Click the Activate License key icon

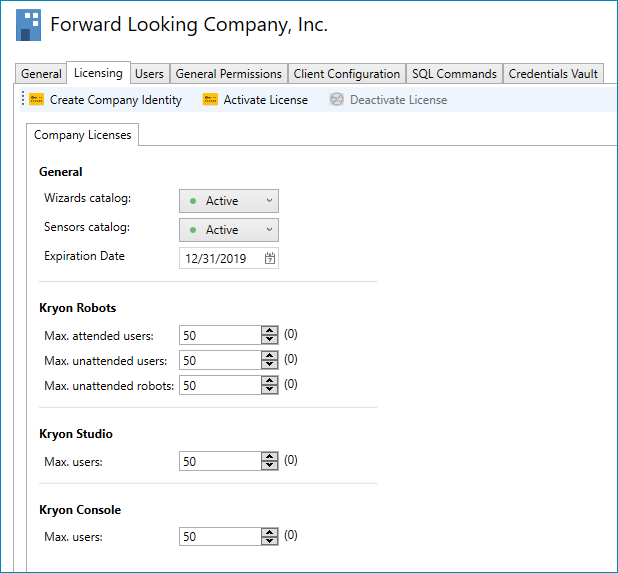(210, 100)
